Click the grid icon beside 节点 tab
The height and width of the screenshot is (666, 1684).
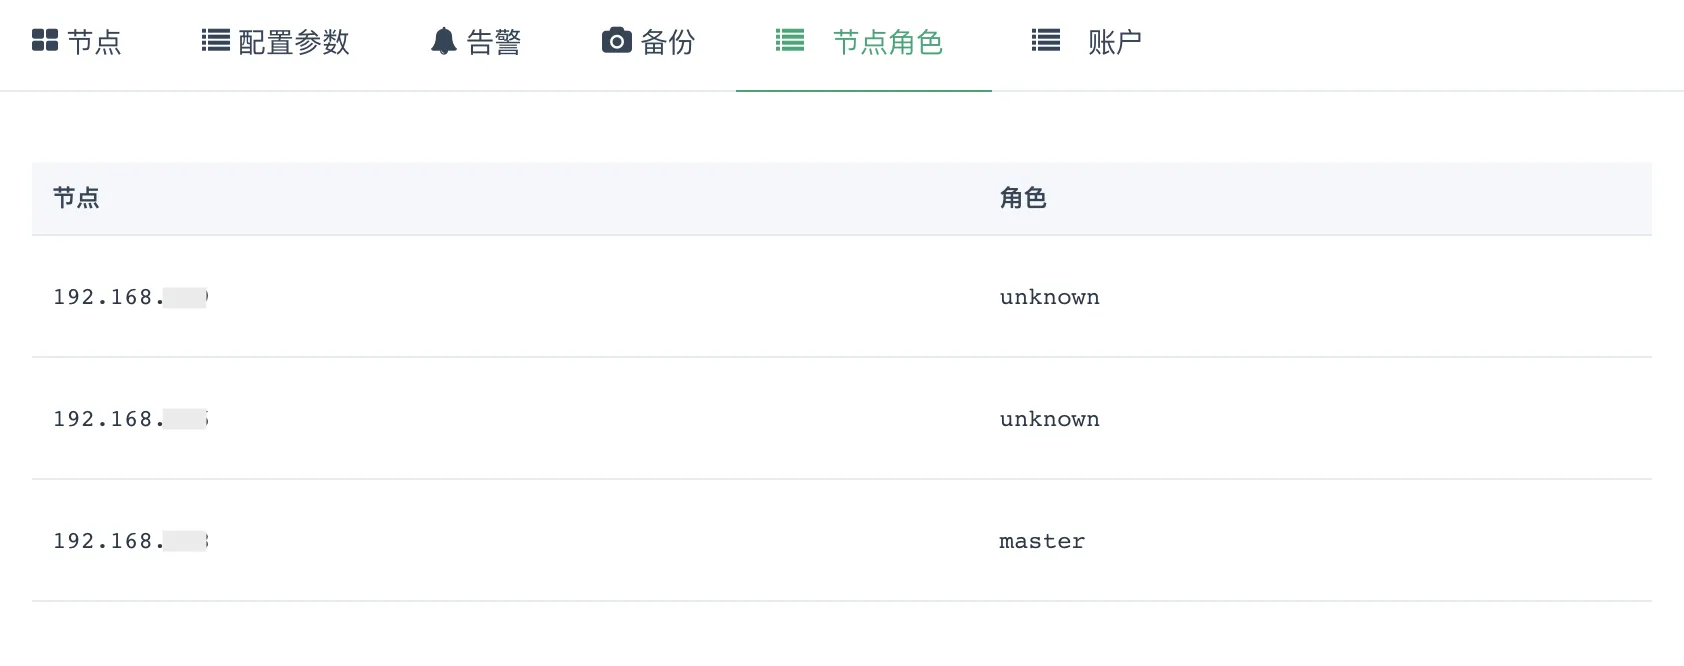pyautogui.click(x=44, y=41)
